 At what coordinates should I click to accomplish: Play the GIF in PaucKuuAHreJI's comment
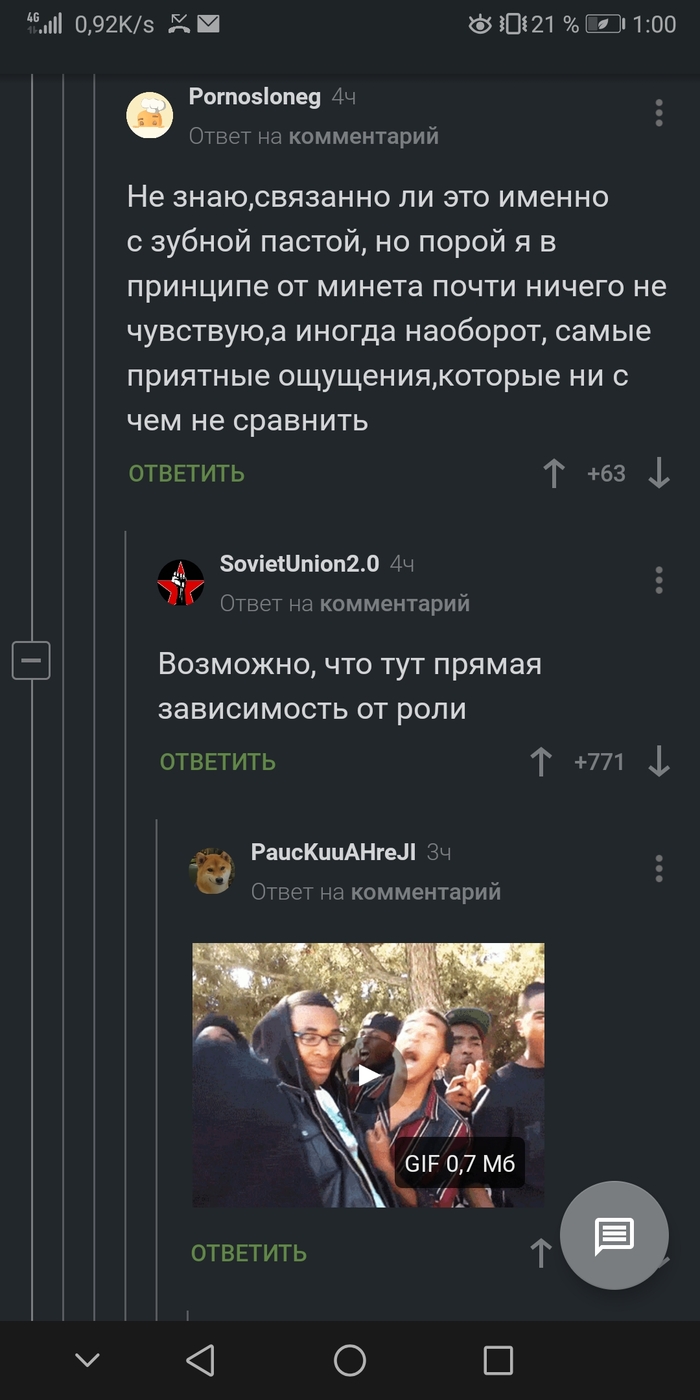pos(369,1075)
